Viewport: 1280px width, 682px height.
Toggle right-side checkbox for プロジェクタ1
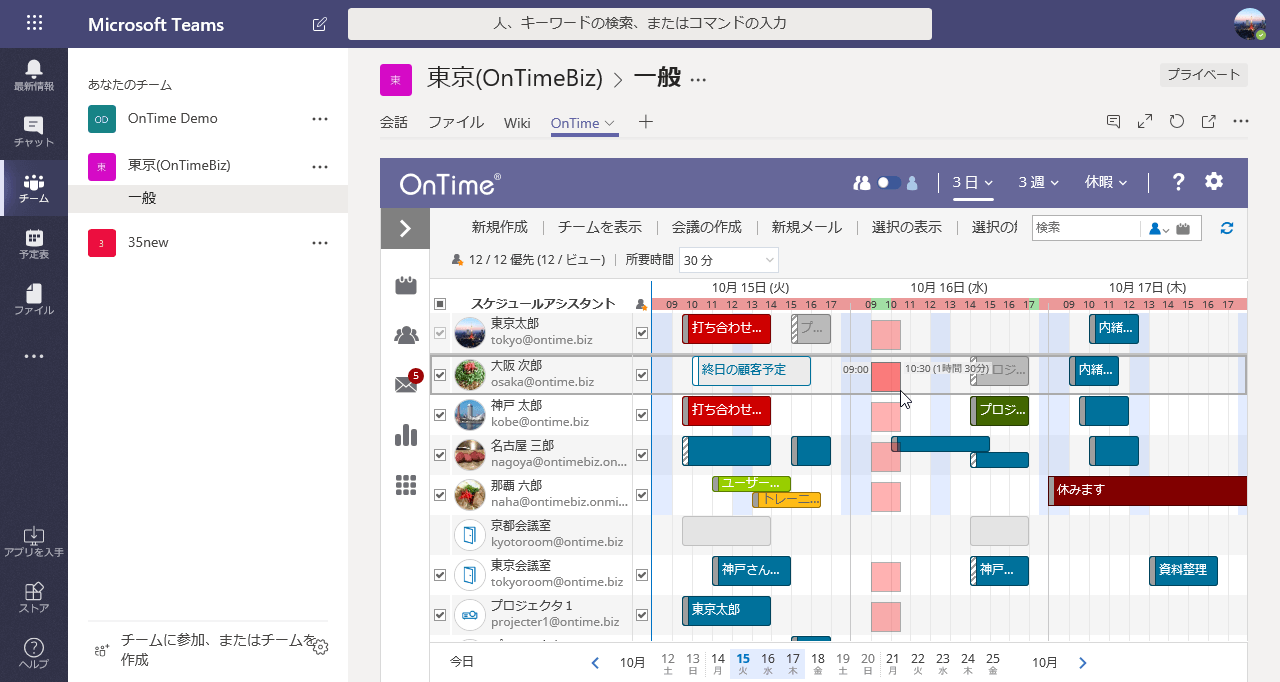click(x=642, y=615)
